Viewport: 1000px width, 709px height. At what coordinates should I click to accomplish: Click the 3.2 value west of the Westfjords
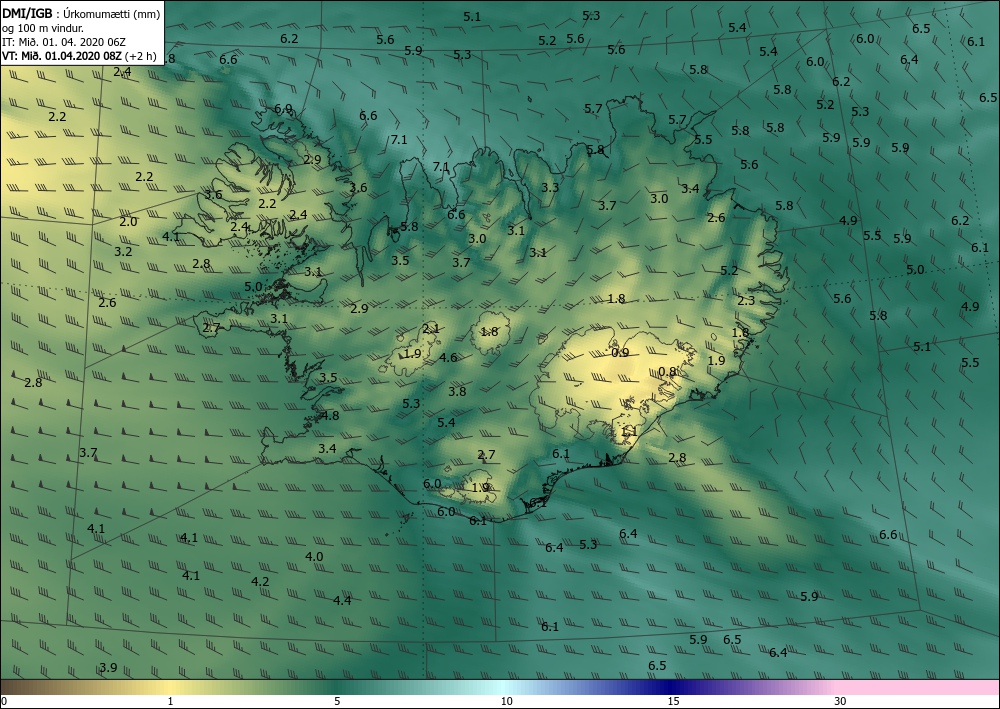[x=123, y=251]
